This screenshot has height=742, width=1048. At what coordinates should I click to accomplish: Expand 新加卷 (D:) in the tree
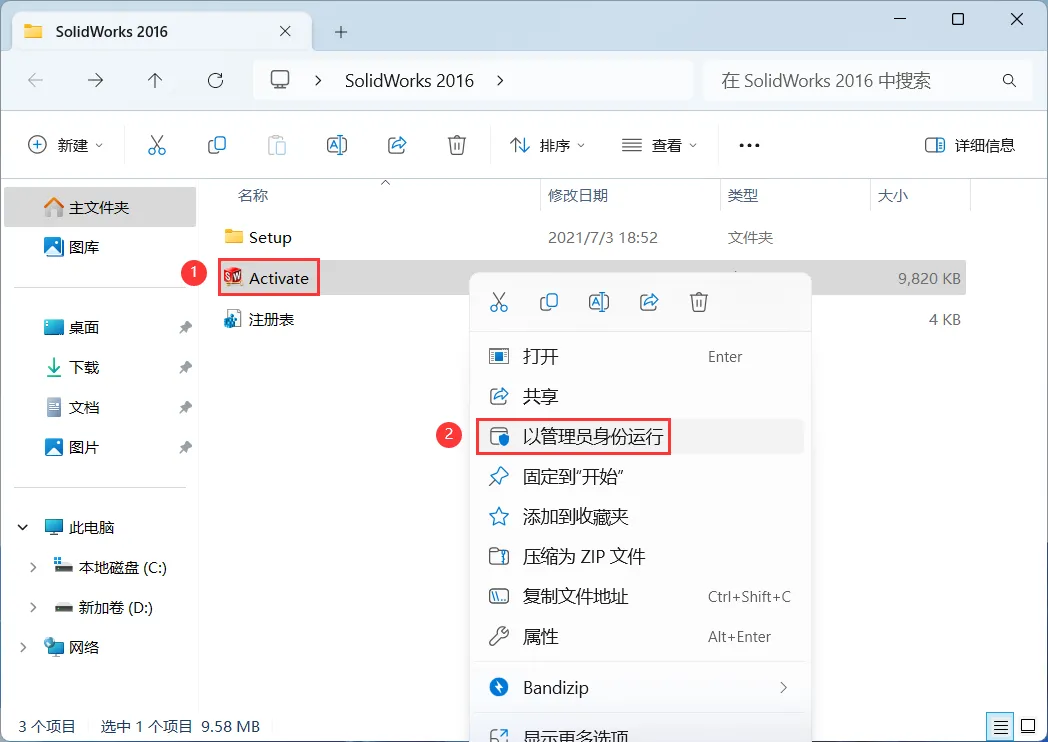33,608
